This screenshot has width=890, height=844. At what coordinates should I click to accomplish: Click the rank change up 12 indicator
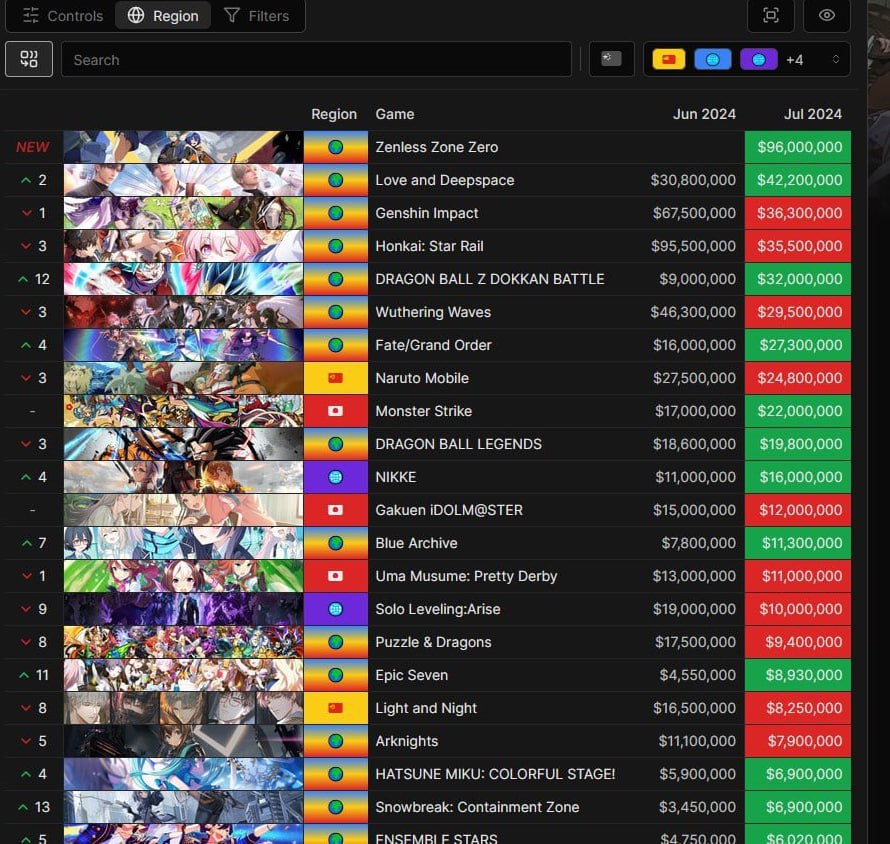(33, 279)
